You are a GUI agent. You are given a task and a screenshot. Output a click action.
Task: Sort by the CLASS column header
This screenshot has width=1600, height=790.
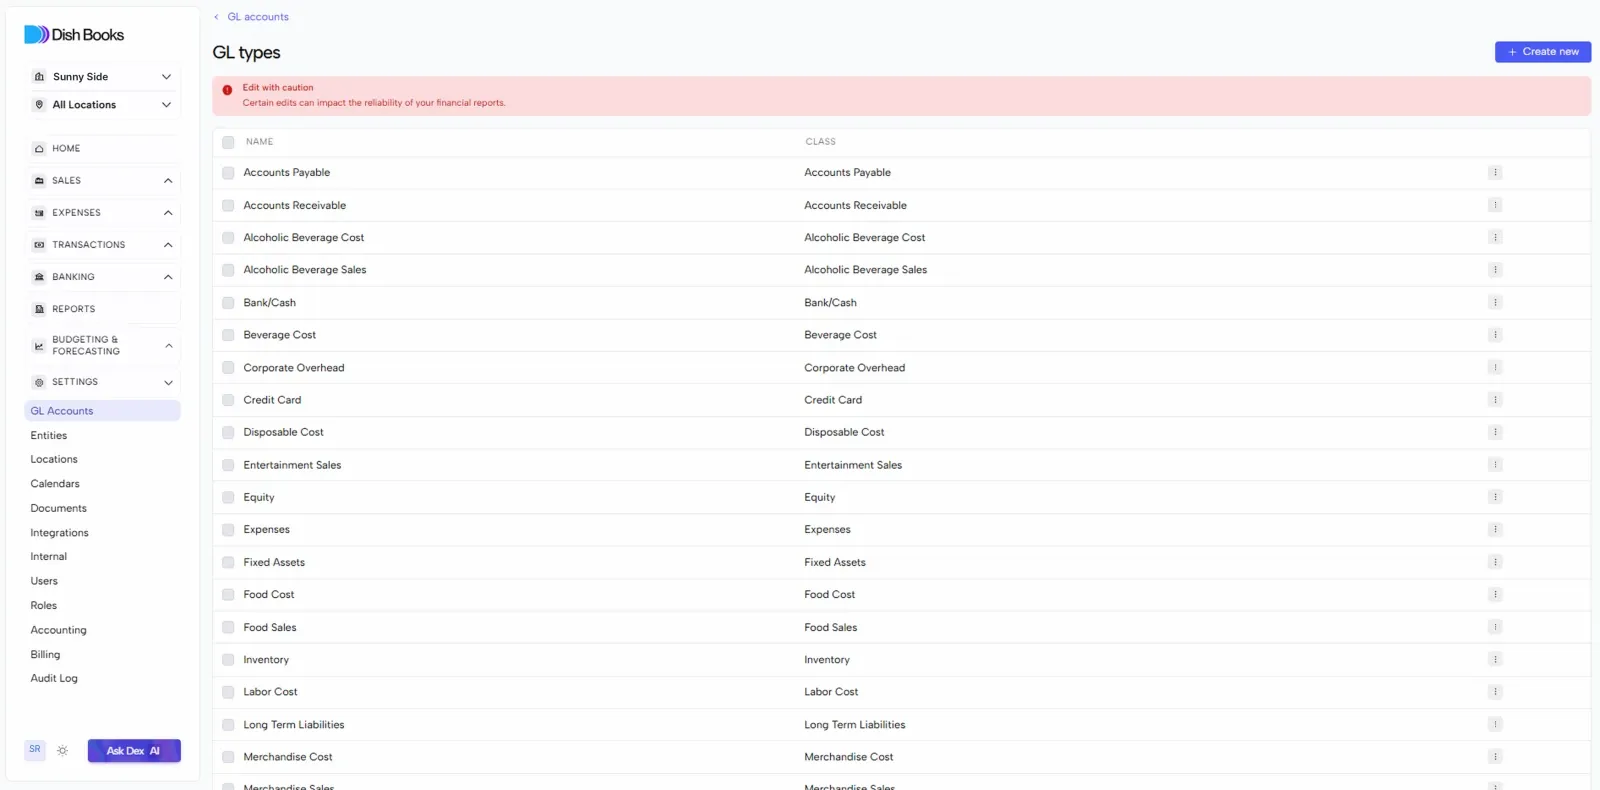click(x=821, y=142)
